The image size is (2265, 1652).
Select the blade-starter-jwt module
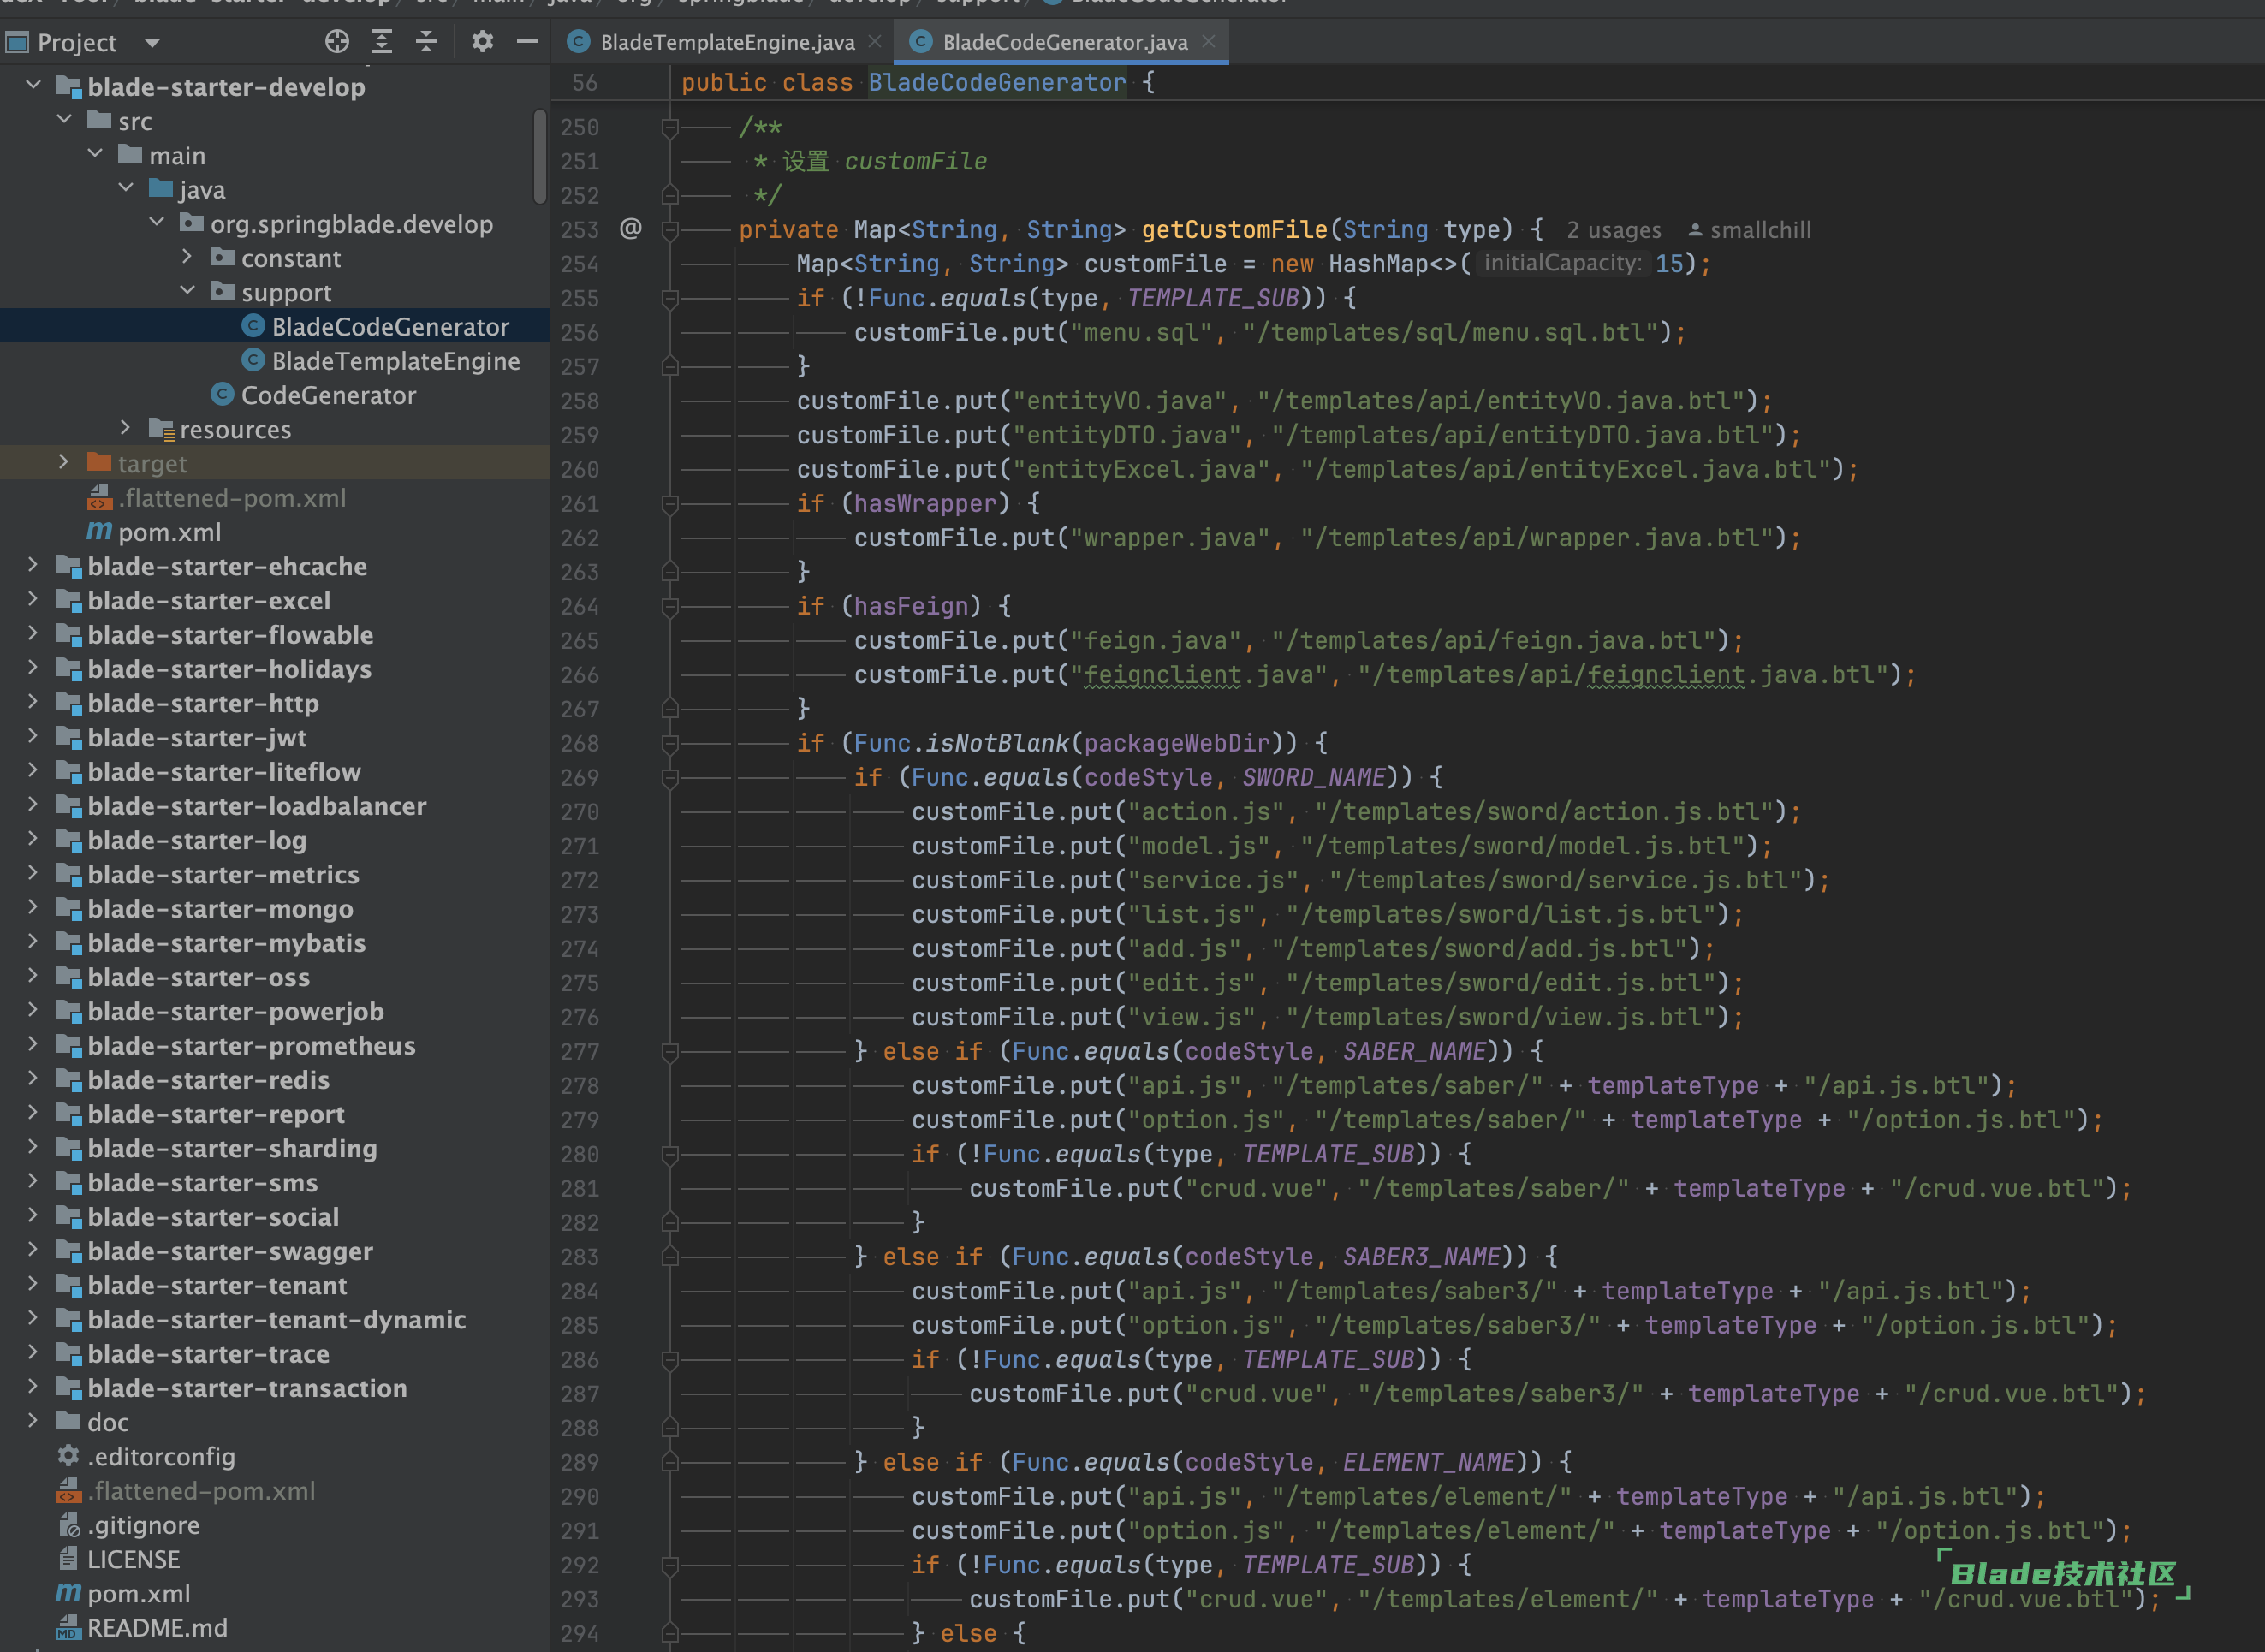197,737
